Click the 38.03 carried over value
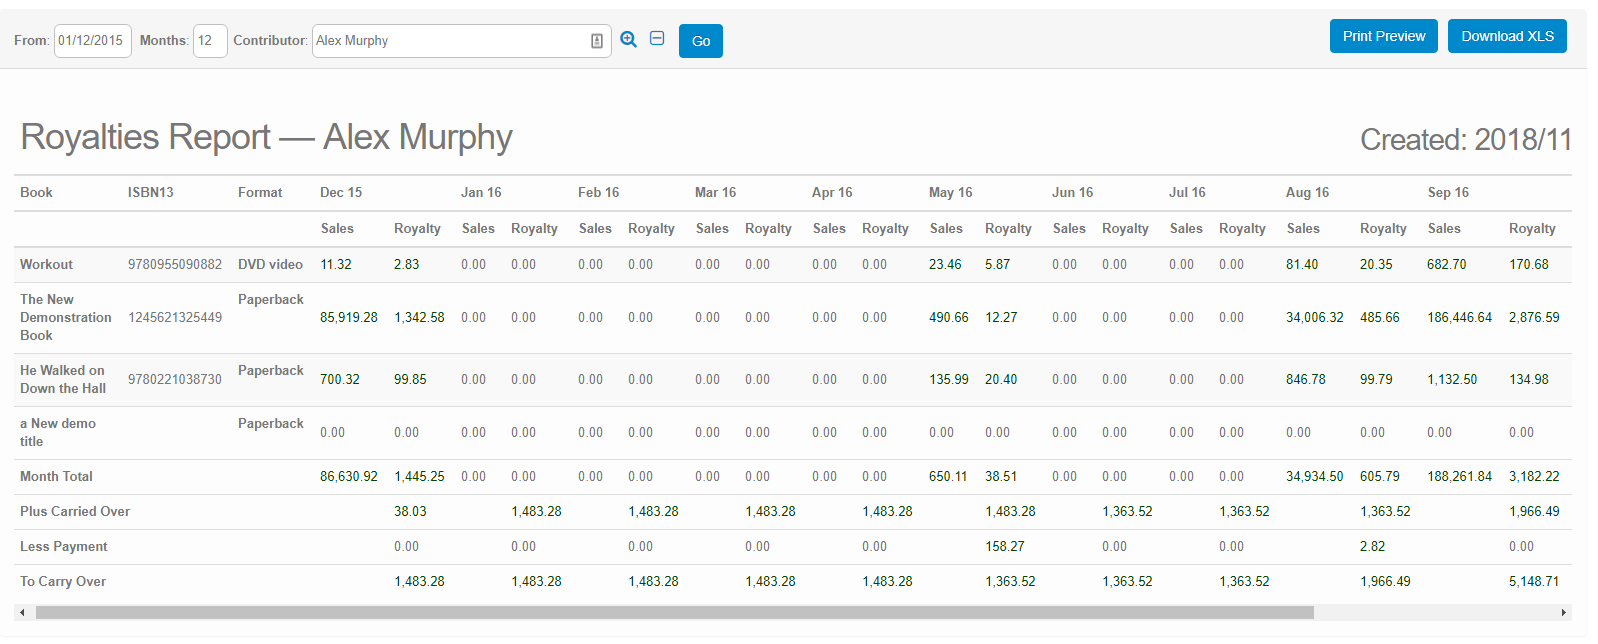 (410, 511)
